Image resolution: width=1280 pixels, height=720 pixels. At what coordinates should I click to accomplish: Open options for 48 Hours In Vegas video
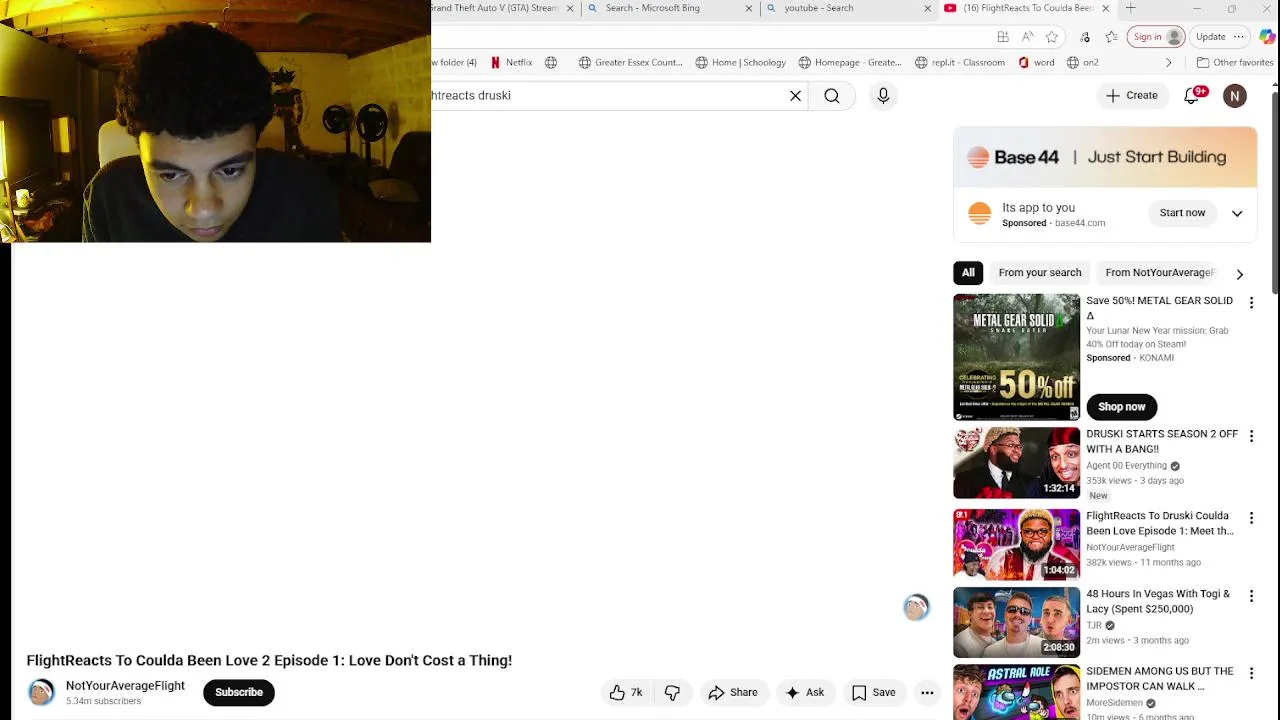point(1251,596)
